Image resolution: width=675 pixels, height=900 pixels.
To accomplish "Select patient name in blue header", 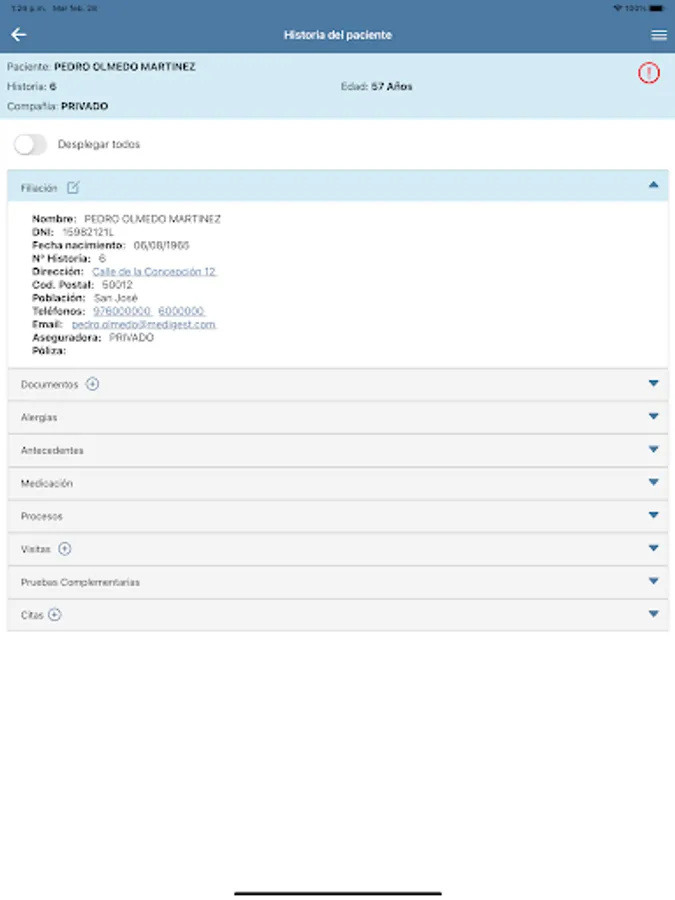I will 125,67.
